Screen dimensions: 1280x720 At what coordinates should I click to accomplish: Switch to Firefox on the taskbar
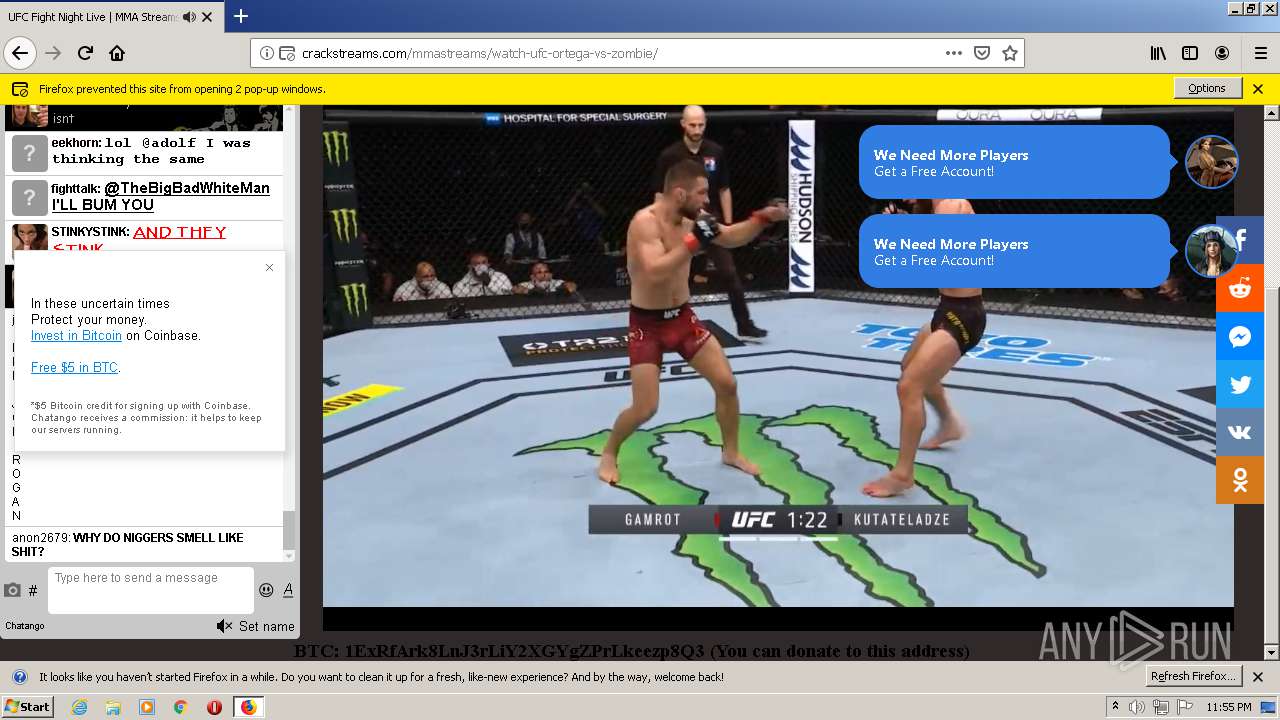[x=248, y=707]
